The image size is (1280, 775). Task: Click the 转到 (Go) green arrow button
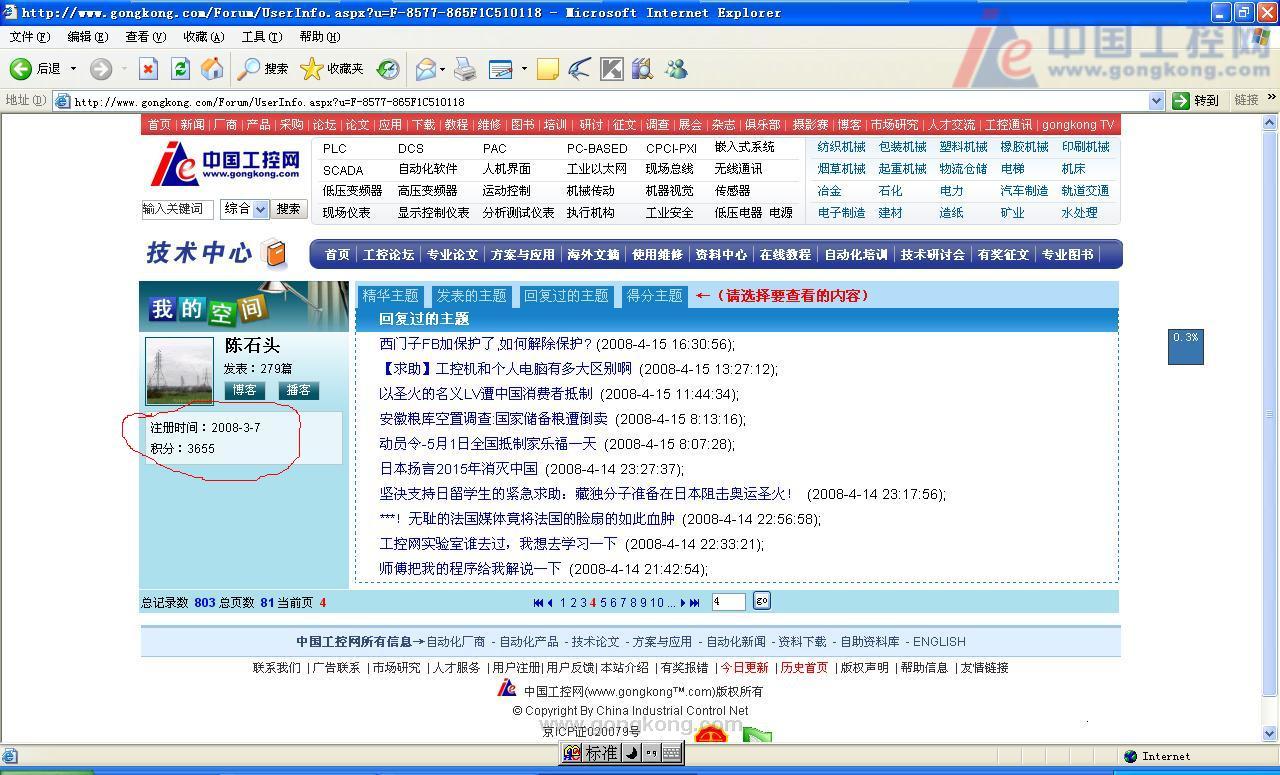(1196, 100)
